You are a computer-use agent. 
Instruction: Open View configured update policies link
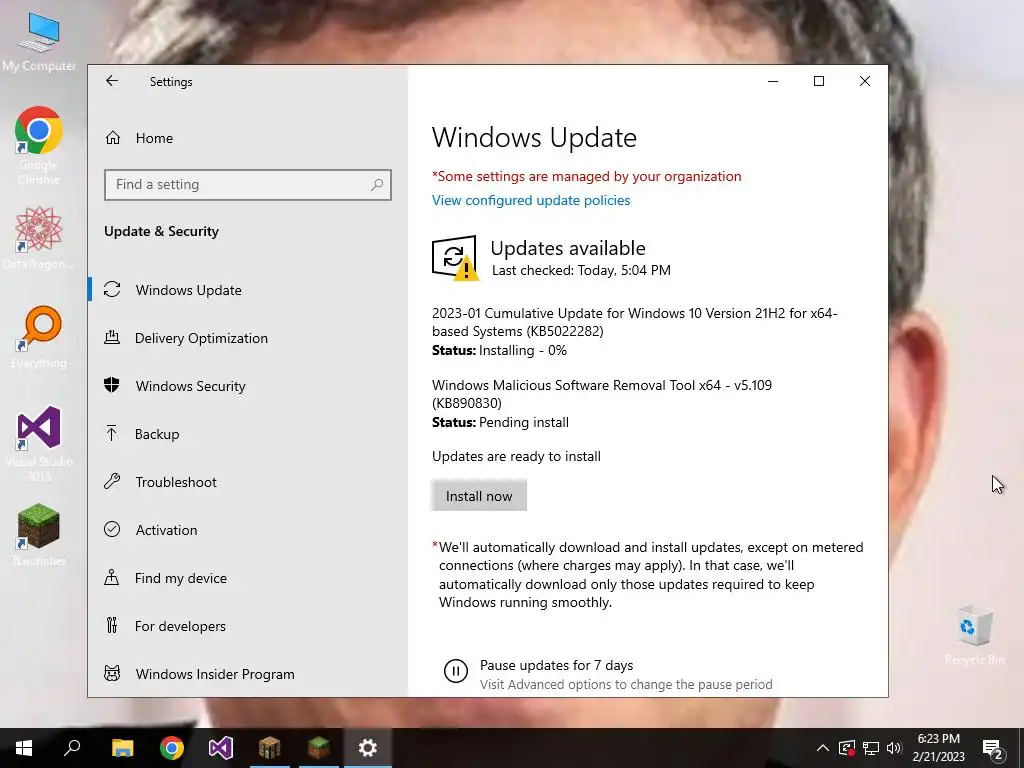[531, 200]
